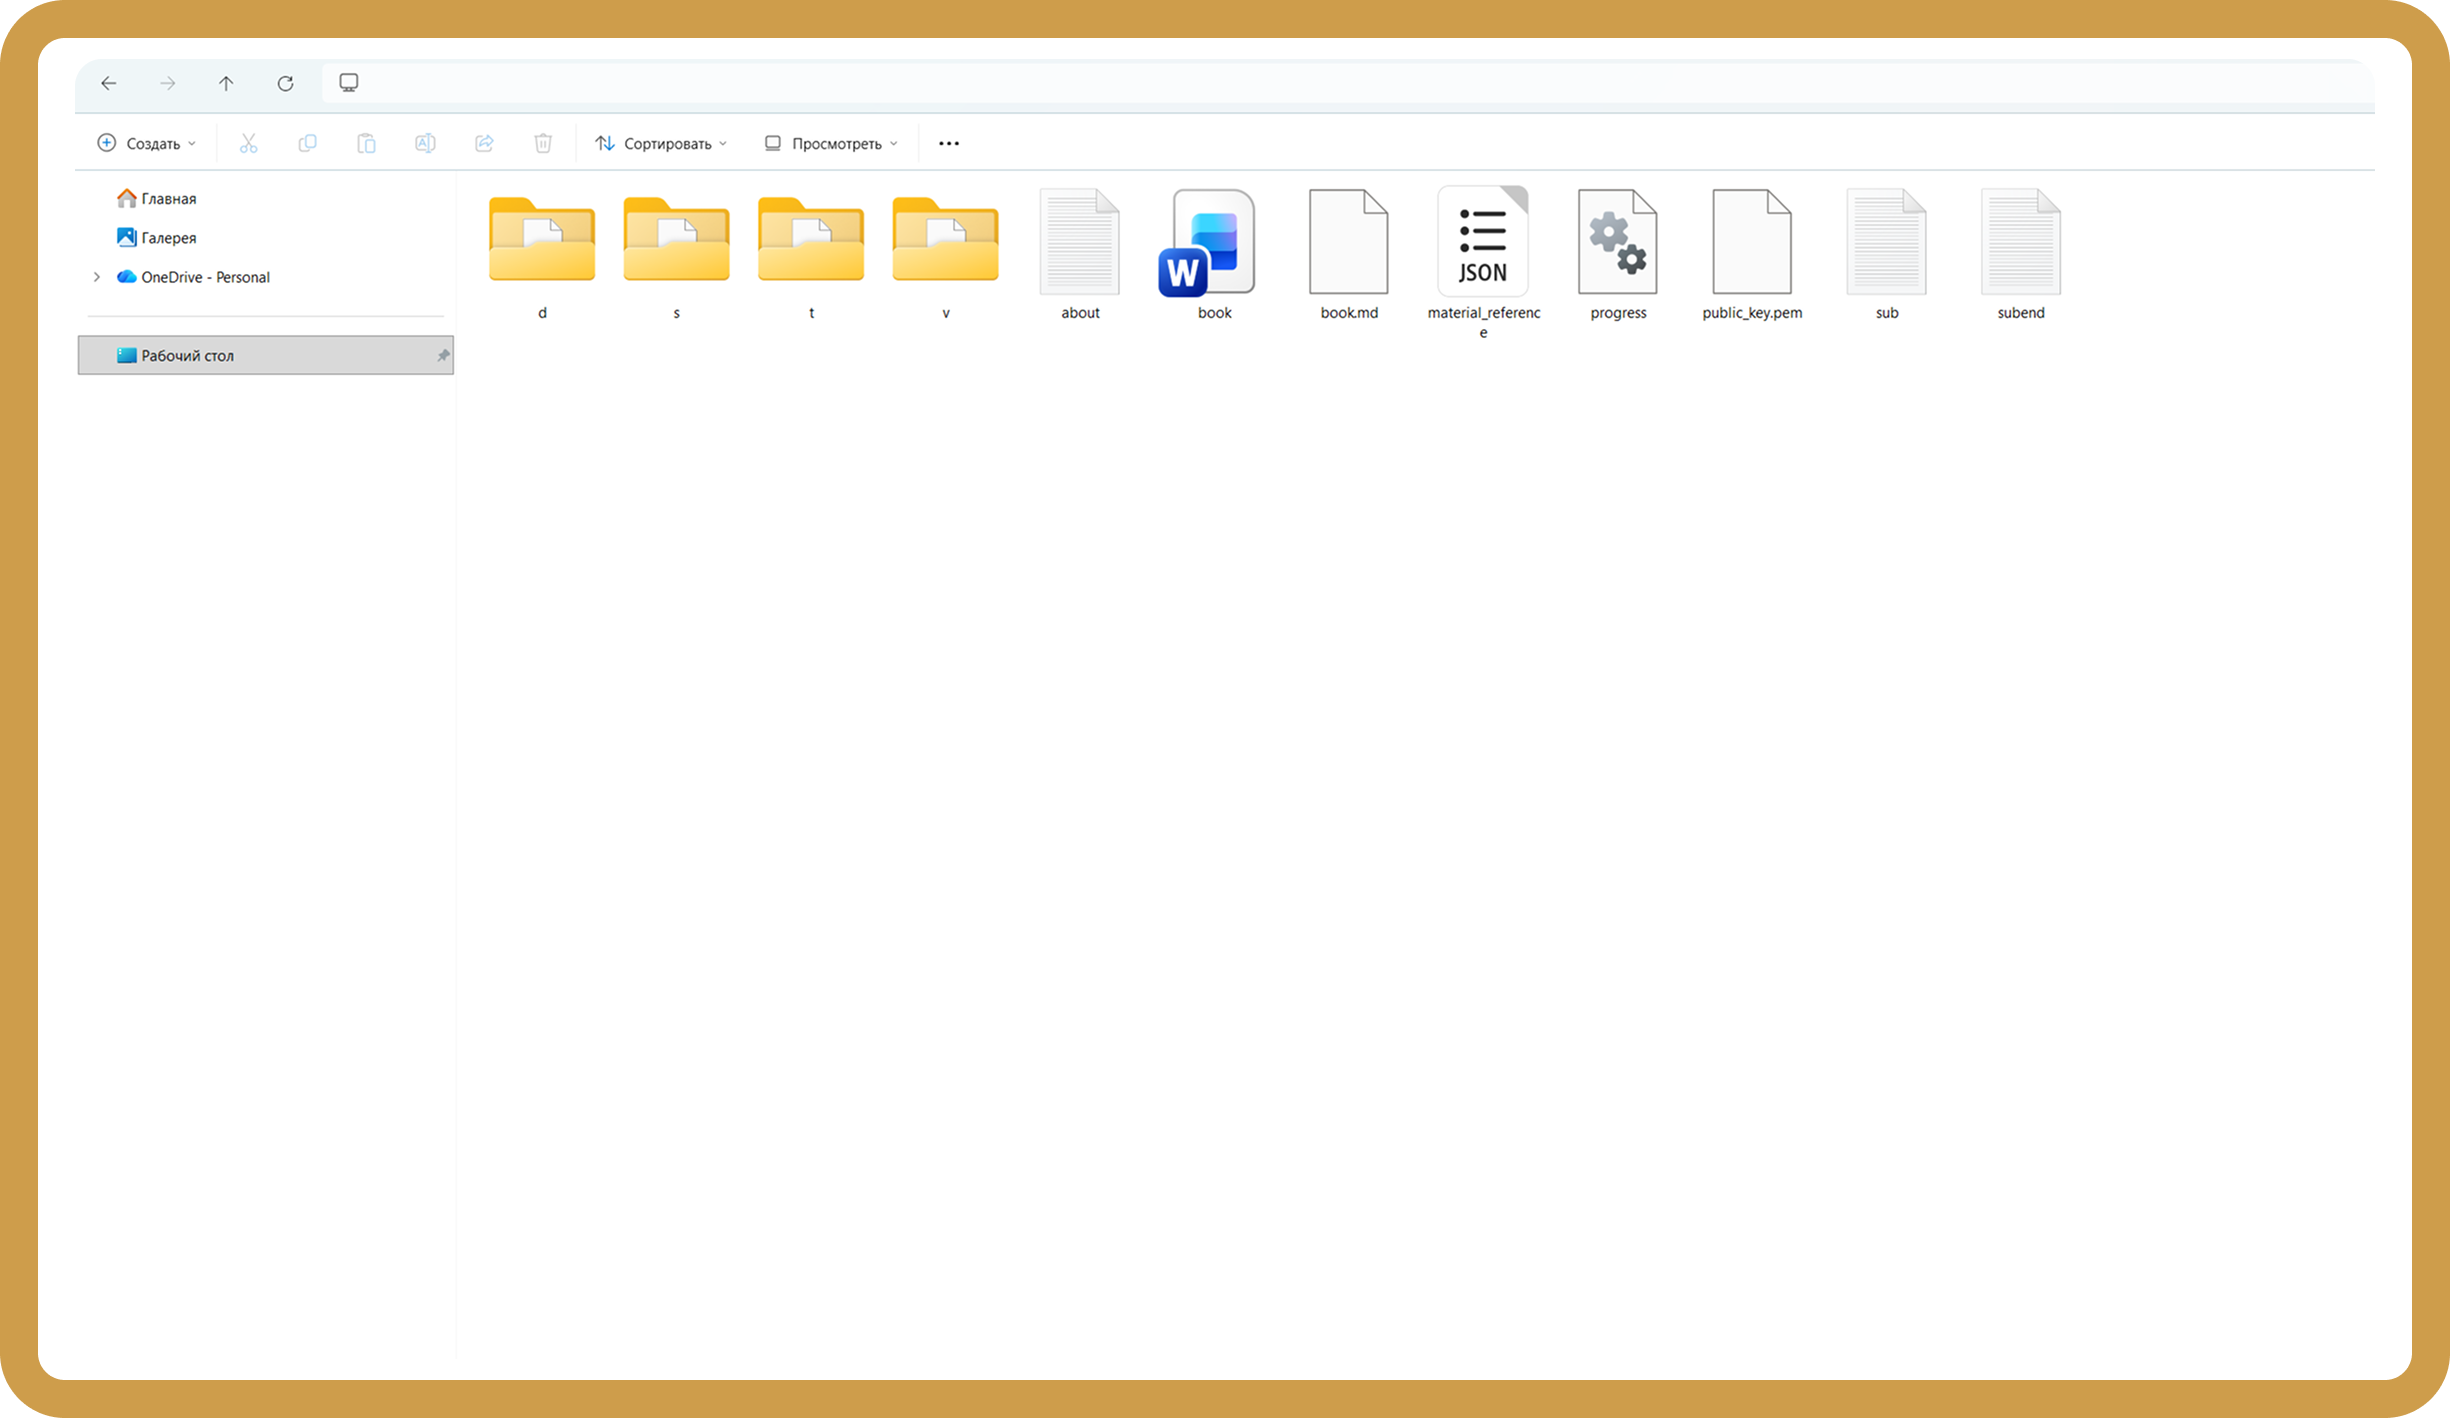Click the pin icon beside Рабочий стол
2450x1418 pixels.
[x=443, y=355]
